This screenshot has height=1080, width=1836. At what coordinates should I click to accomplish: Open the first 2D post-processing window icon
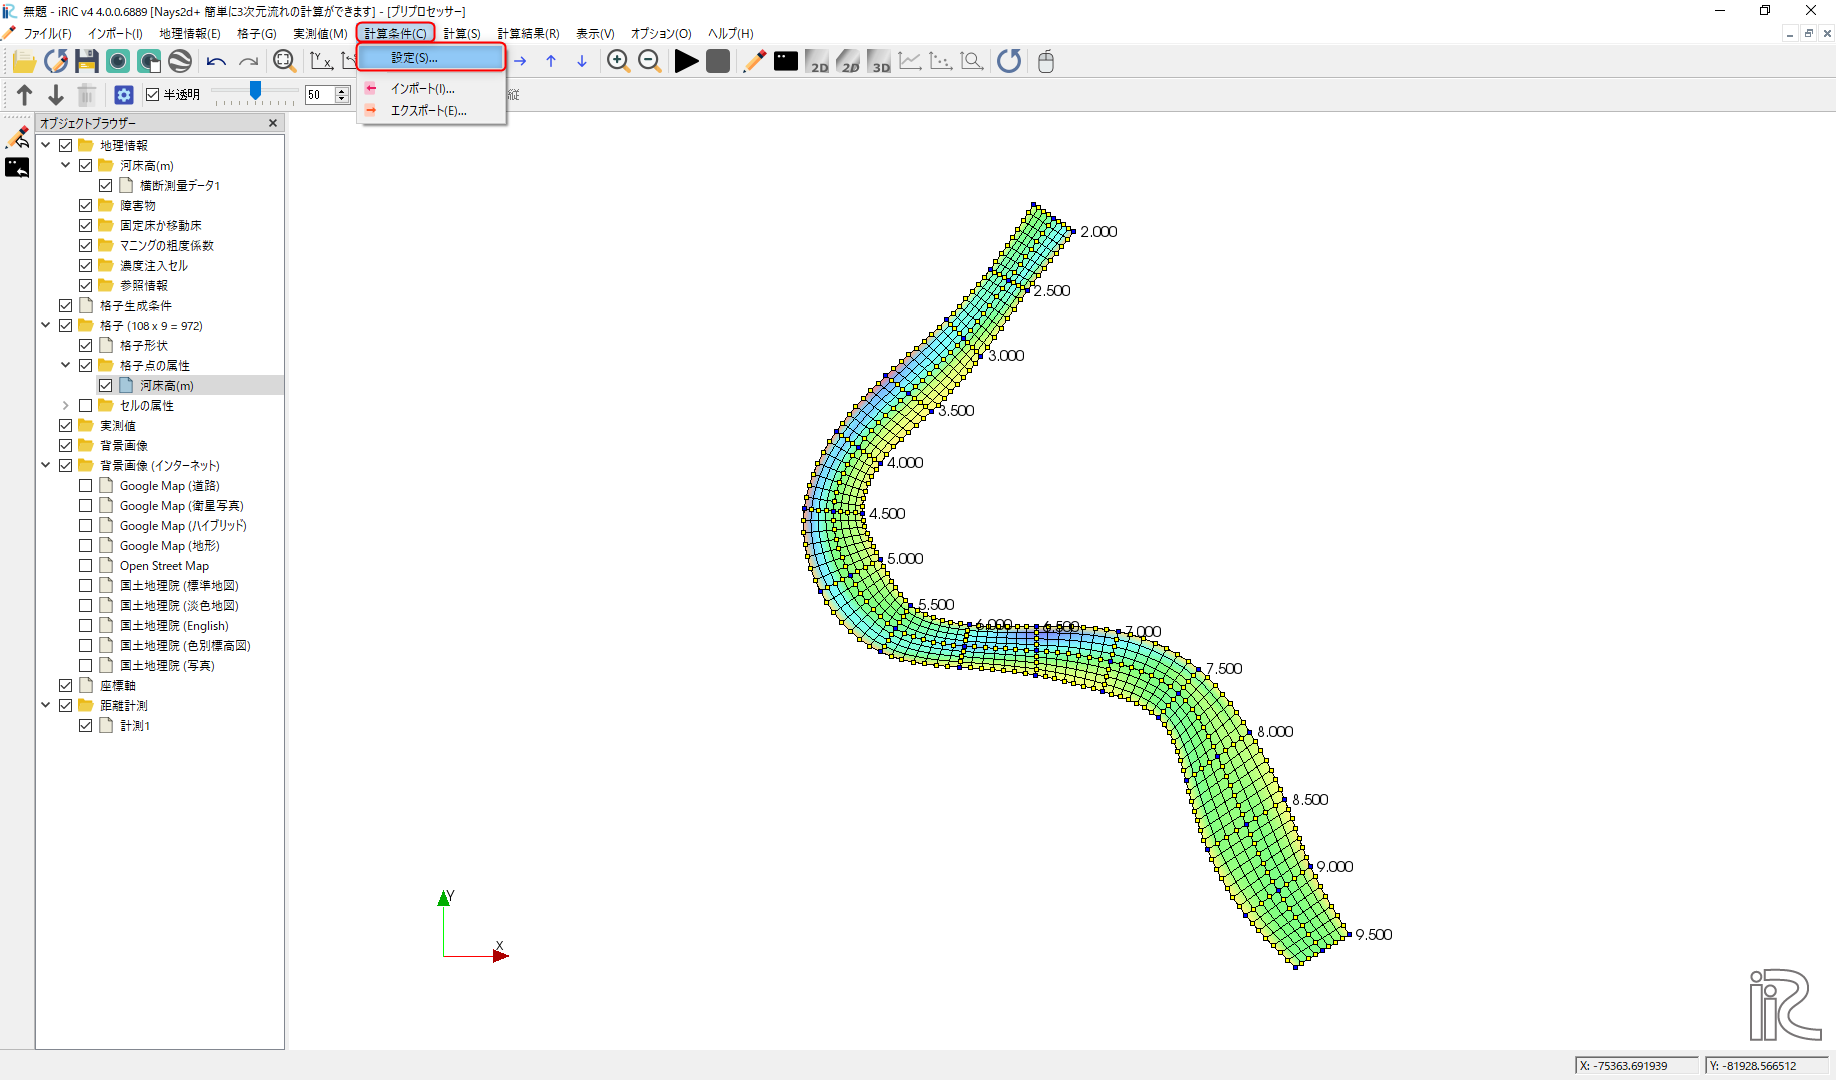(x=817, y=62)
